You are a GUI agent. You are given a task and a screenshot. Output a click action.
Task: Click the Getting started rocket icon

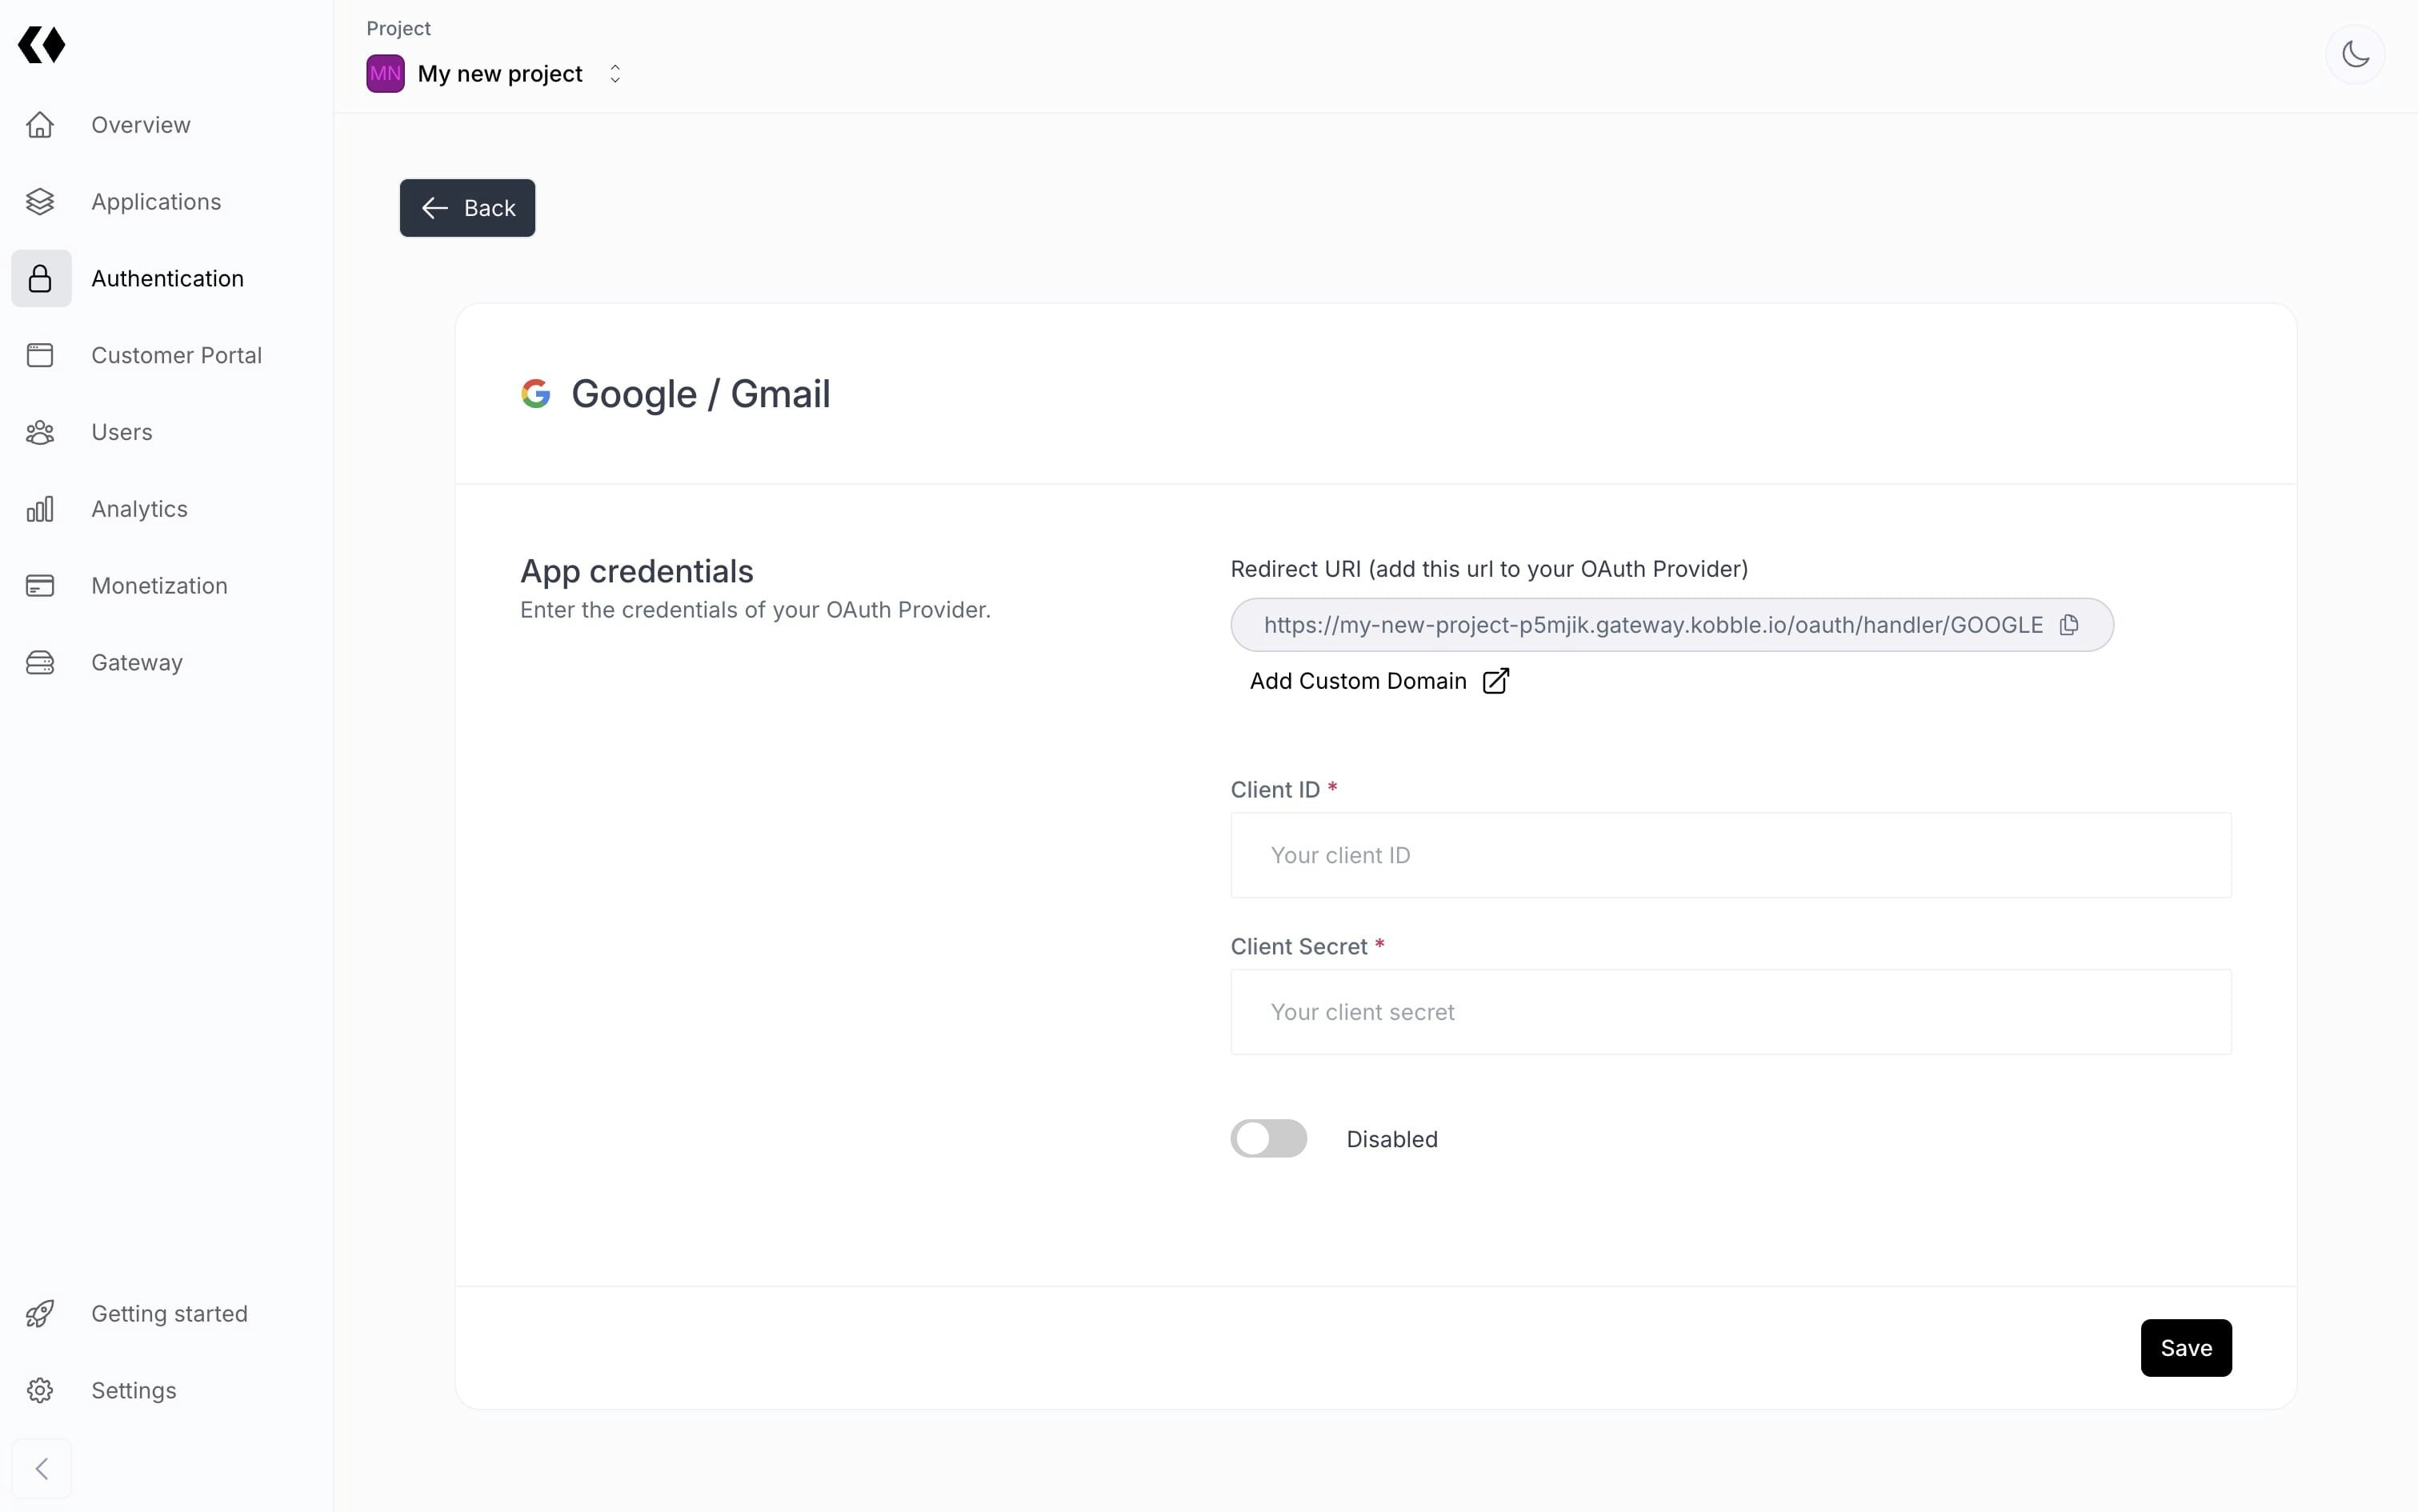tap(40, 1313)
